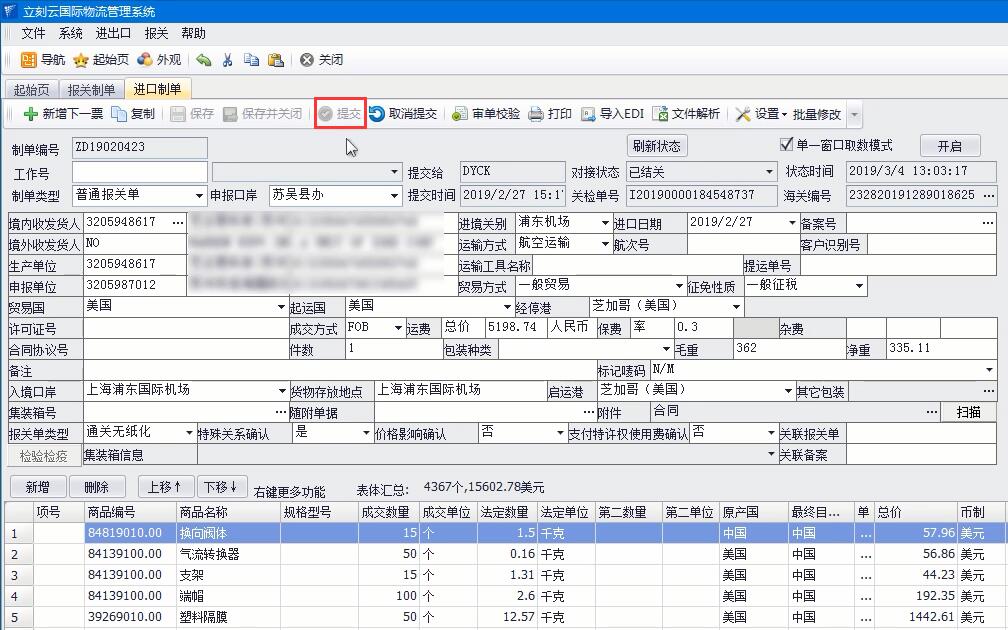The height and width of the screenshot is (630, 1008).
Task: Click 取消提交 to cancel submission
Action: pos(377,114)
